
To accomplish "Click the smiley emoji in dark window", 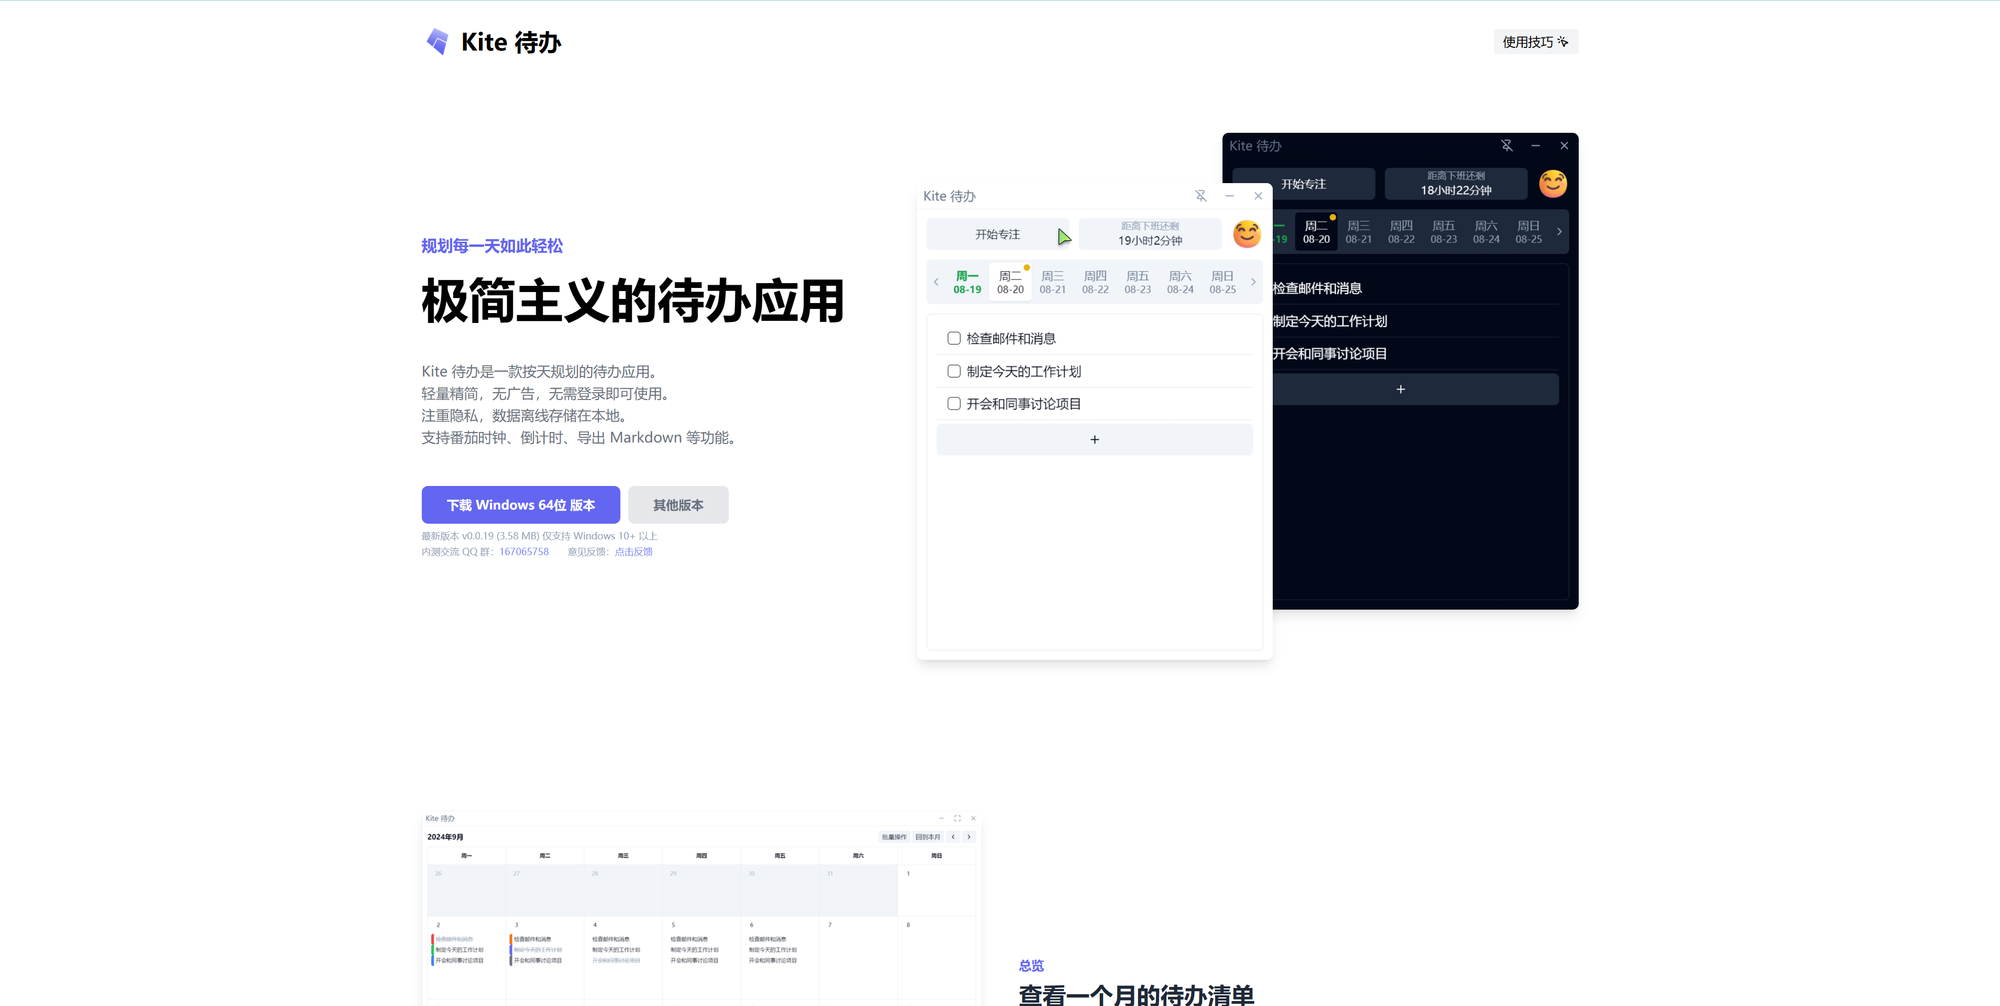I will point(1553,184).
